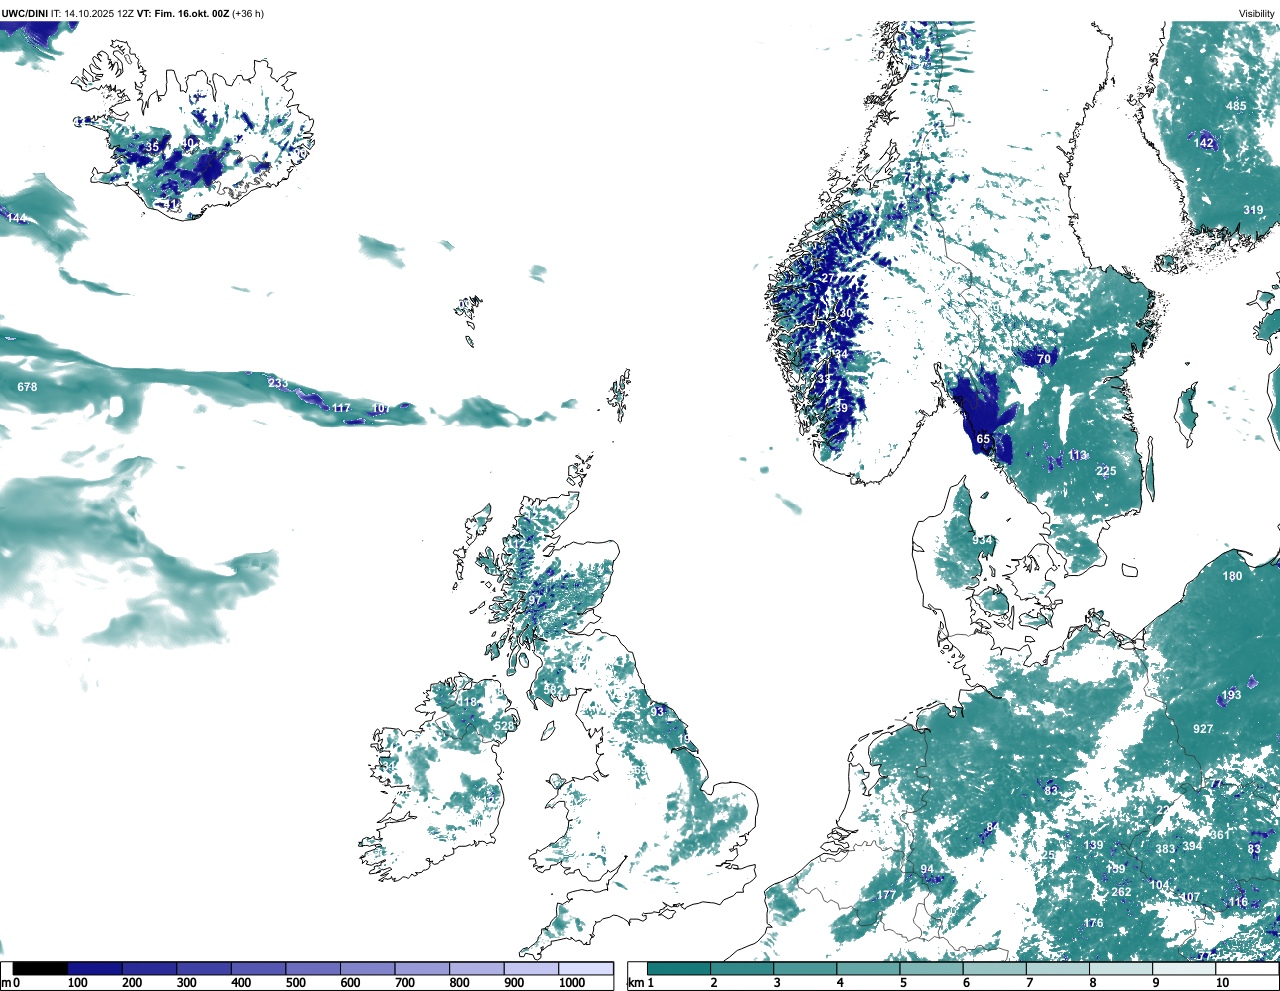Click the '225' value over Sweden
The height and width of the screenshot is (991, 1280).
(1105, 471)
